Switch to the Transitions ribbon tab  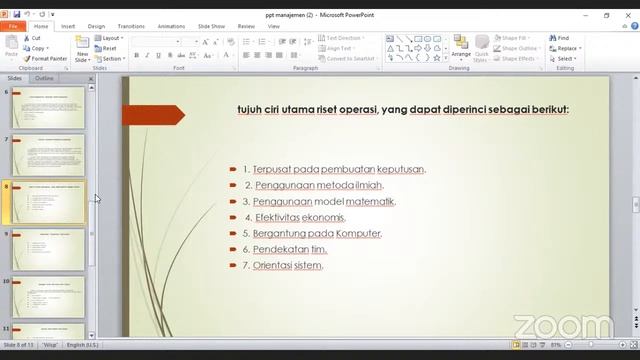point(131,26)
